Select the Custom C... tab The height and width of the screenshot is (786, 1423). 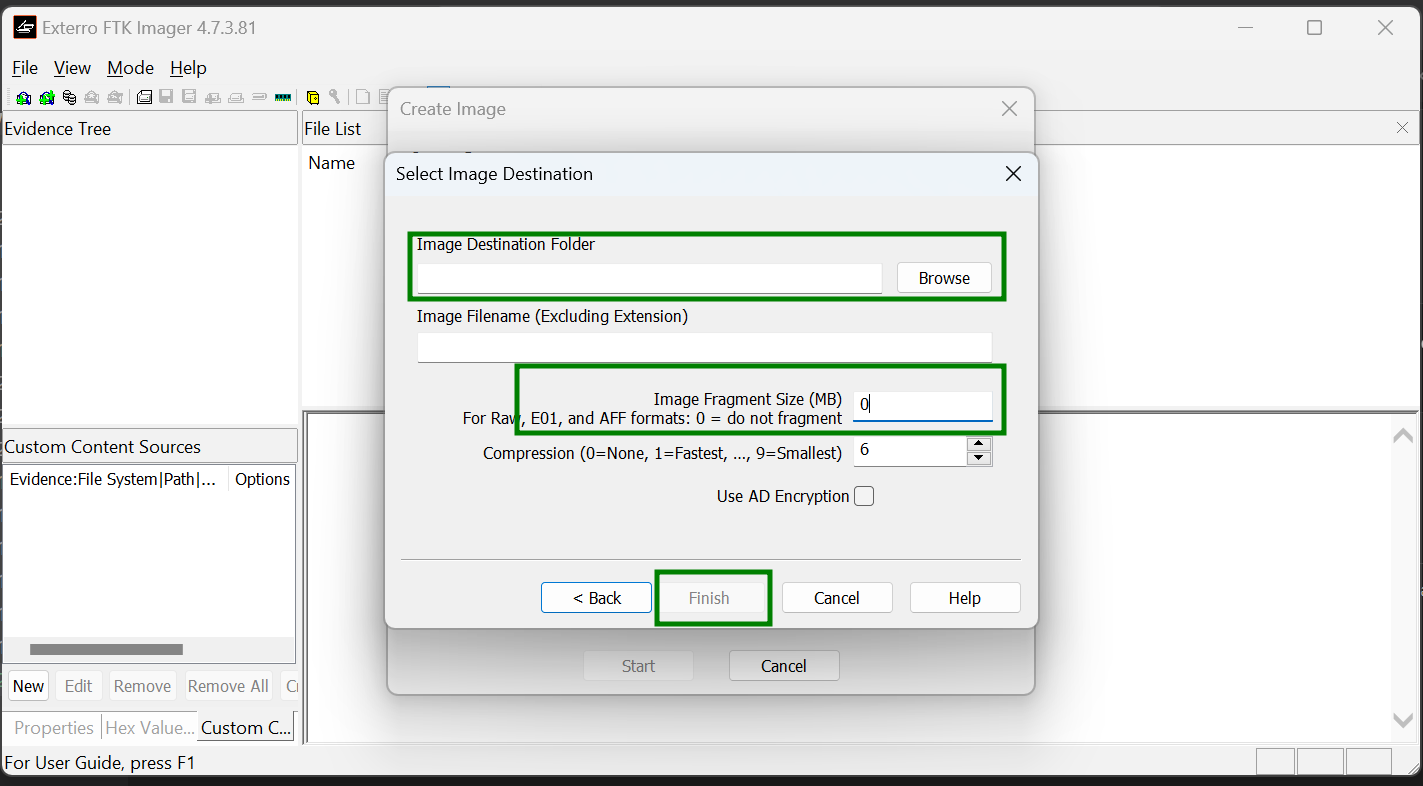[246, 728]
